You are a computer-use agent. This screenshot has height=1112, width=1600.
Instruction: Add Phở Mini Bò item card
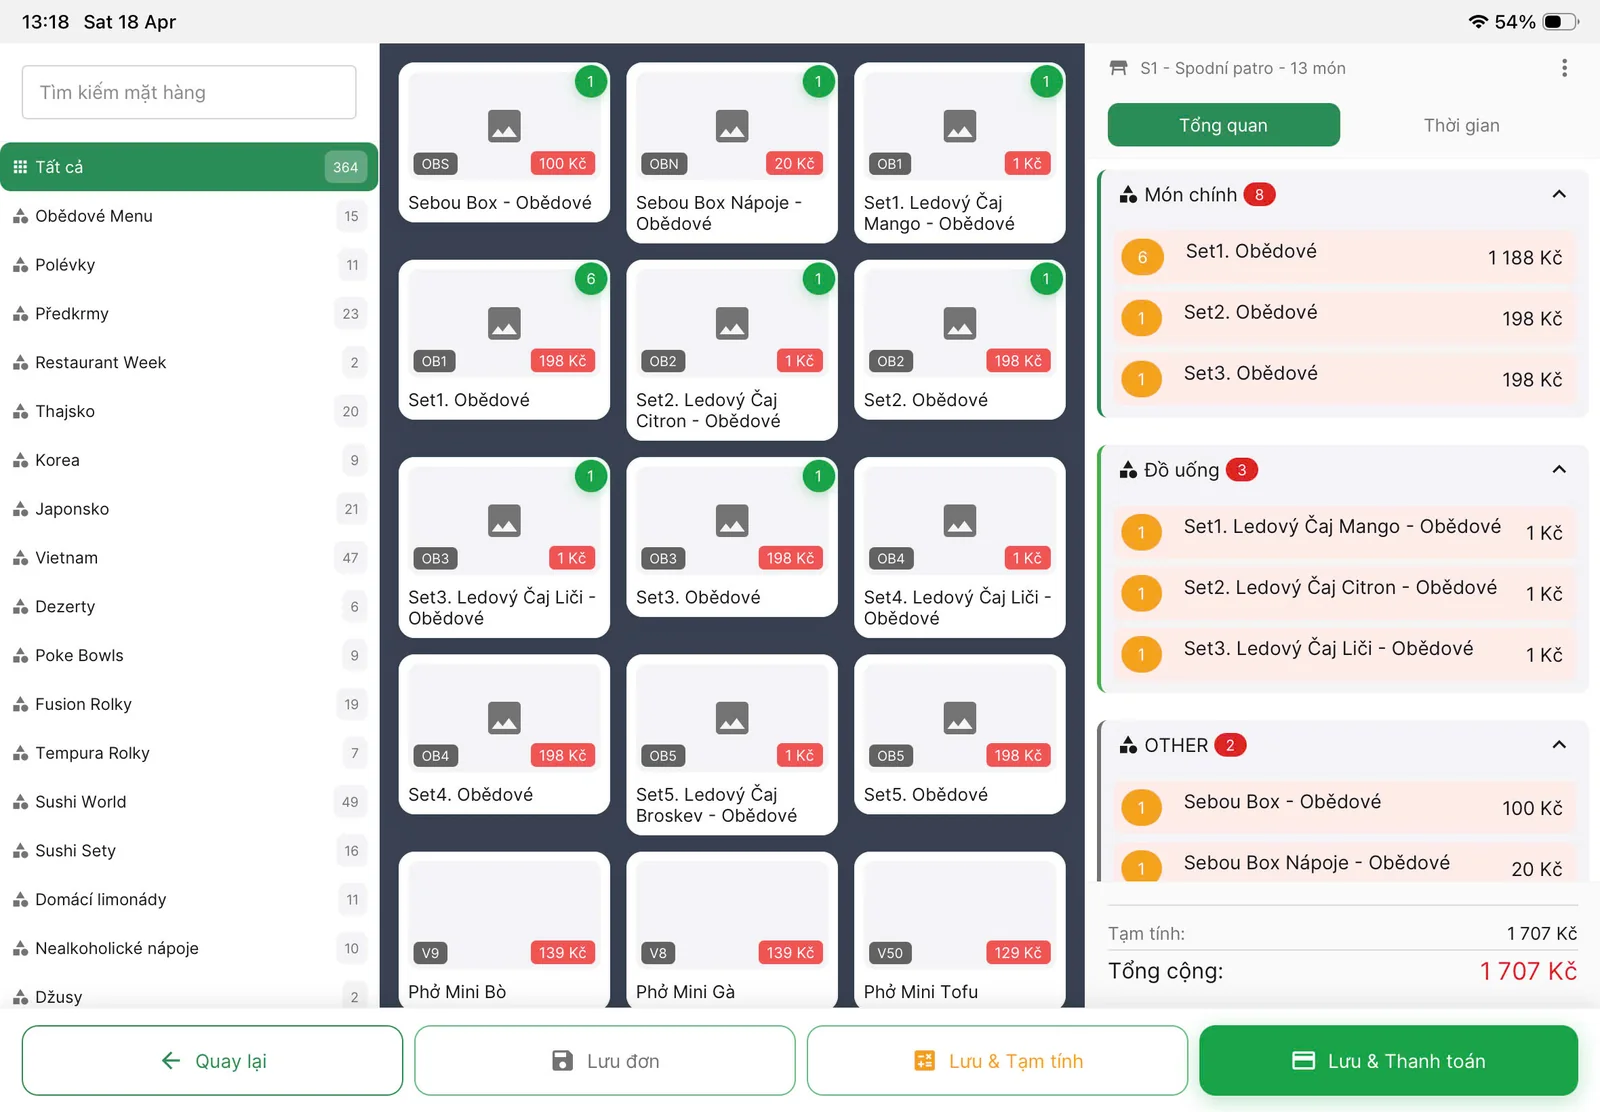click(x=504, y=930)
